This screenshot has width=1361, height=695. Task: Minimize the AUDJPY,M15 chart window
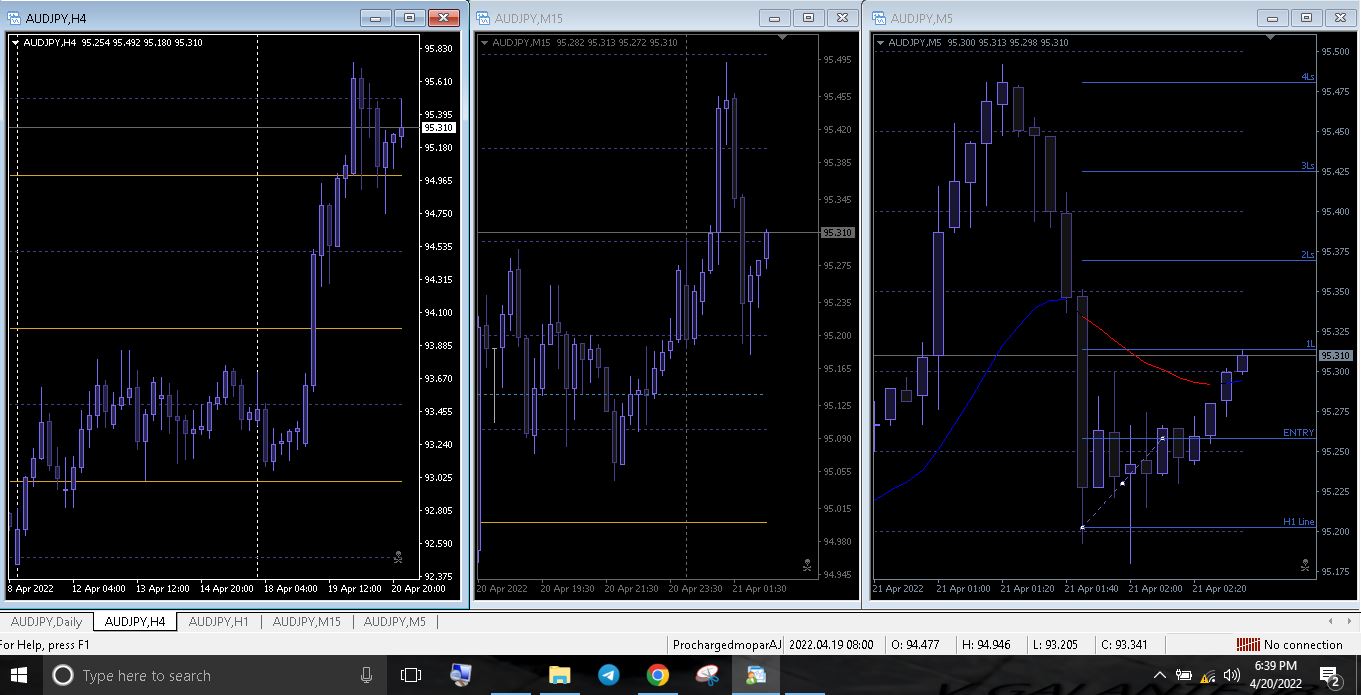pyautogui.click(x=775, y=18)
